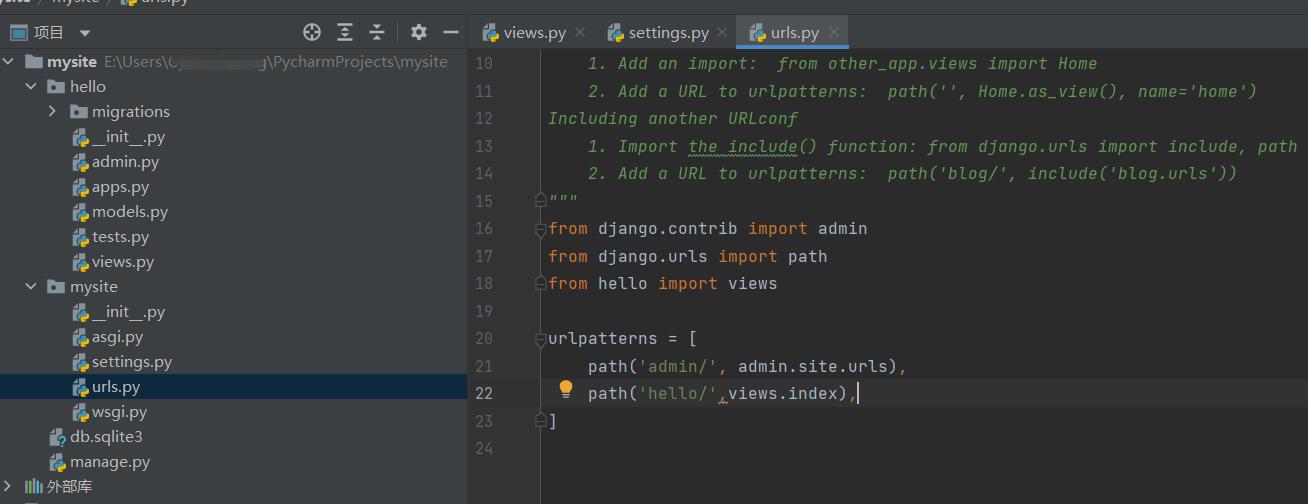This screenshot has height=504, width=1308.
Task: Click 'django.contrib' on line 16
Action: click(668, 229)
